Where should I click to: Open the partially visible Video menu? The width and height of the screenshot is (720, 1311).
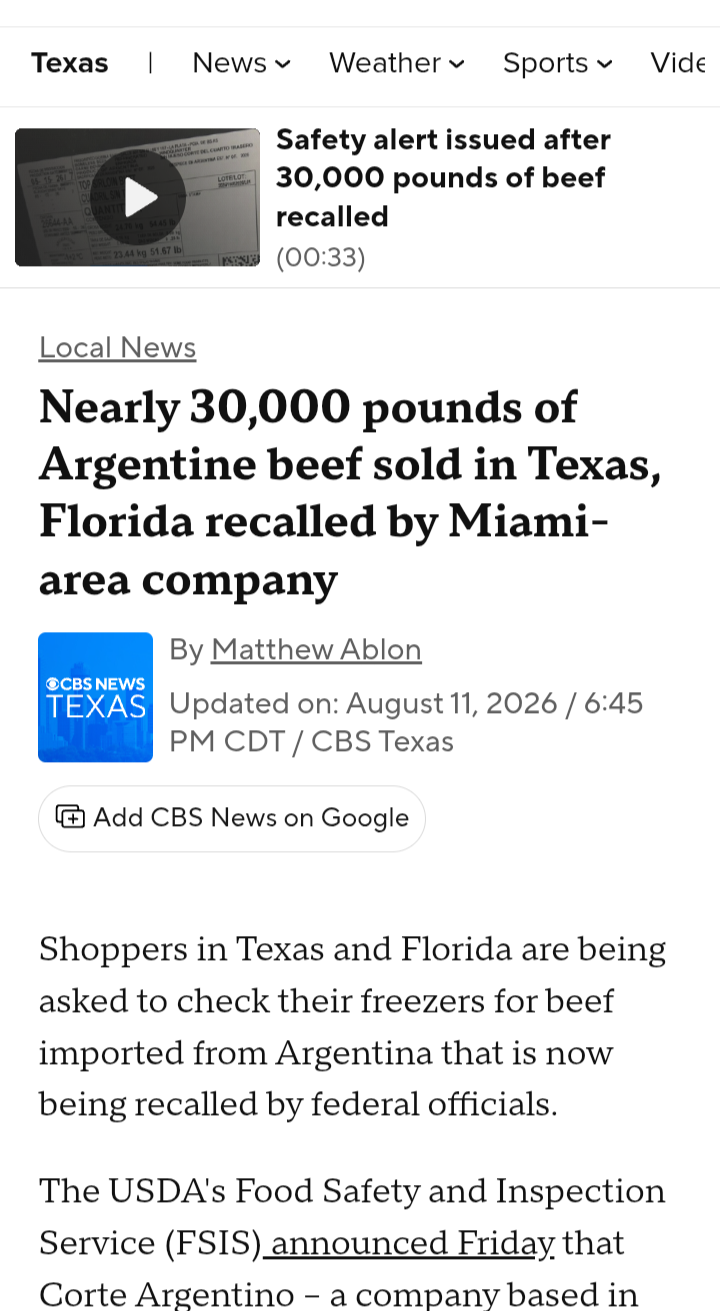[684, 63]
